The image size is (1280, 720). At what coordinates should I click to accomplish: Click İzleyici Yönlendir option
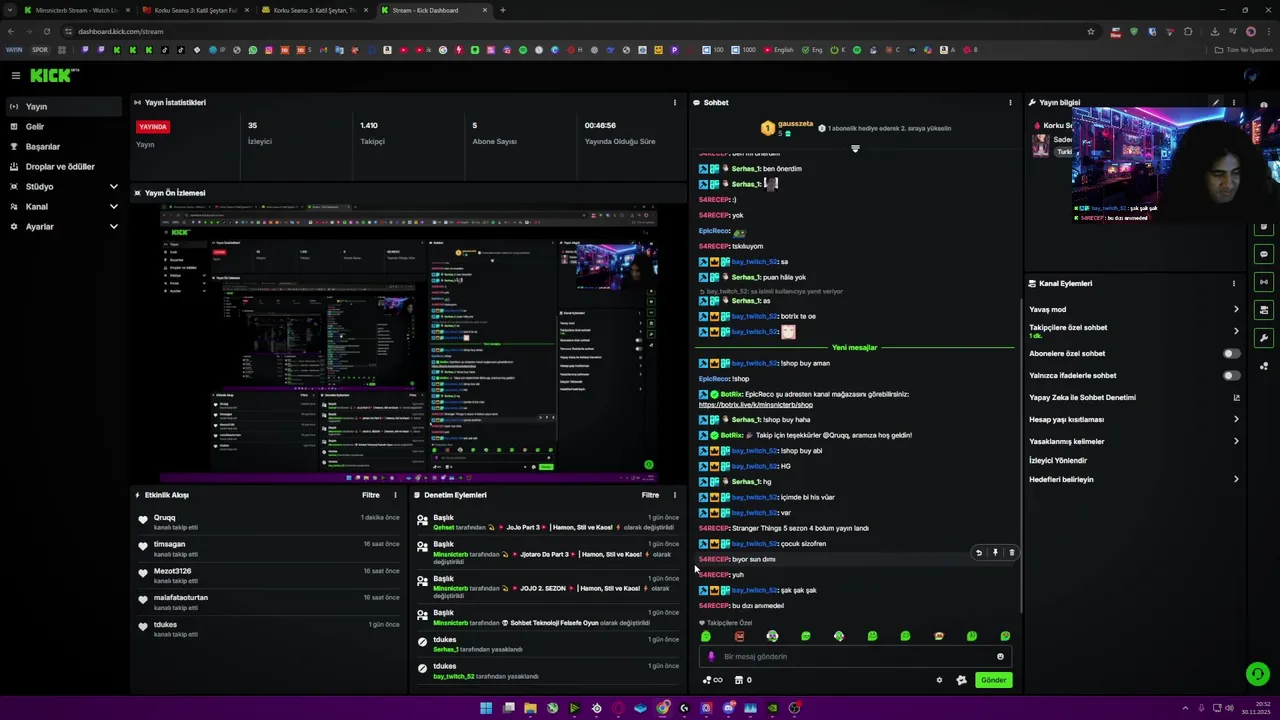point(1058,460)
